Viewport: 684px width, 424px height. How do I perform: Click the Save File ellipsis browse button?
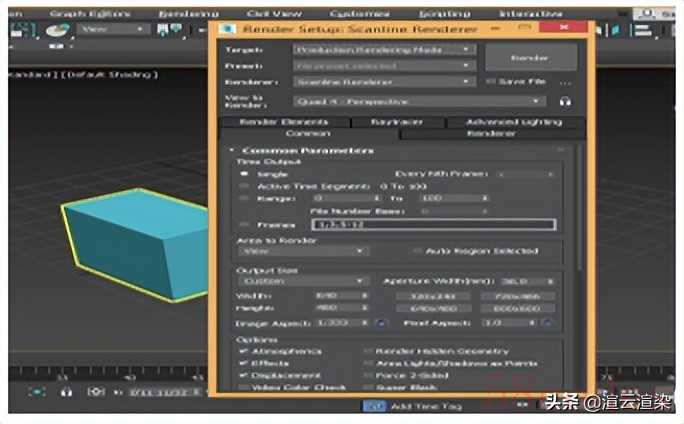(x=565, y=81)
